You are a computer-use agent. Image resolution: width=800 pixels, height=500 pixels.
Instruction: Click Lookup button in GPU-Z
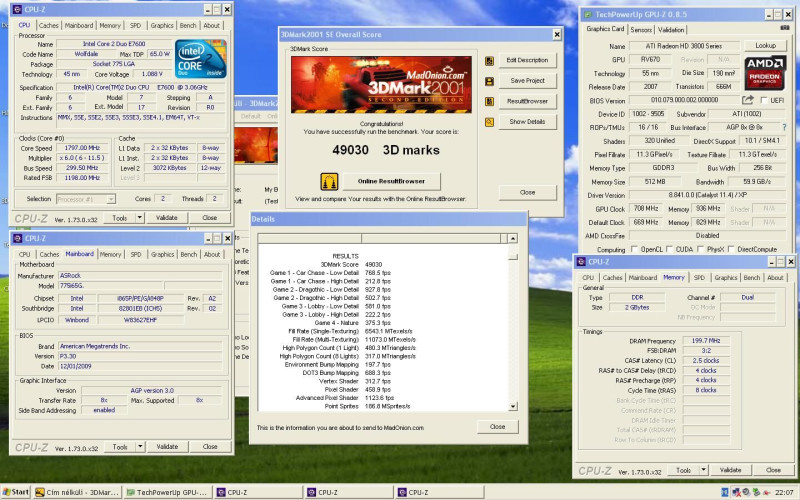coord(765,45)
